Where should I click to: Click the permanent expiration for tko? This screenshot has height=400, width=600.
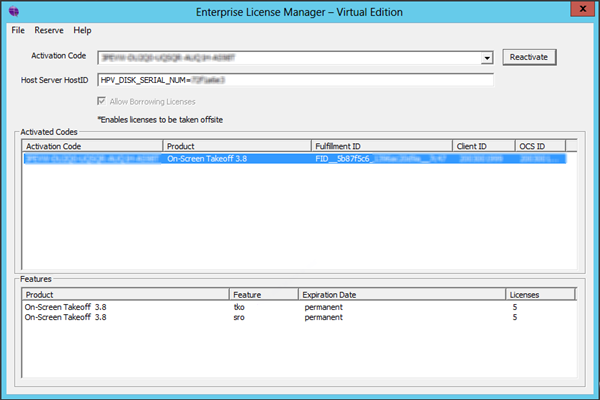click(x=324, y=307)
